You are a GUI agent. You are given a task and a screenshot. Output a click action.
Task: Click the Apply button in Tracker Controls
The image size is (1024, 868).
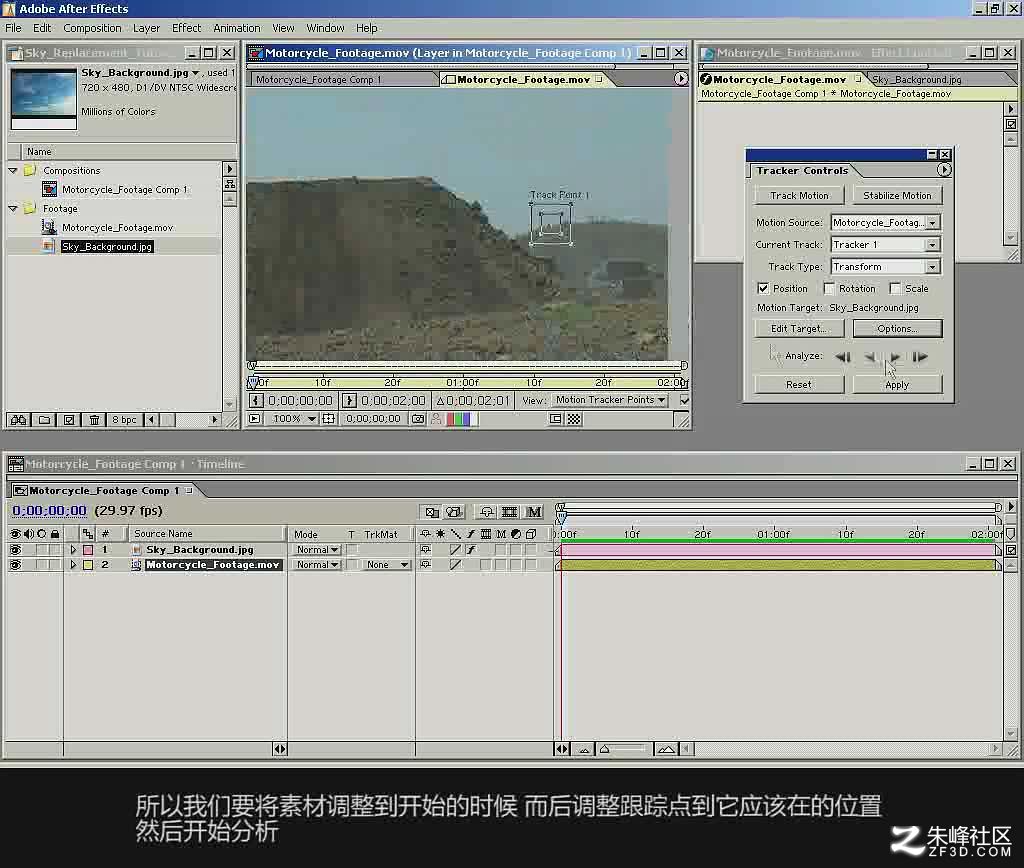[897, 385]
